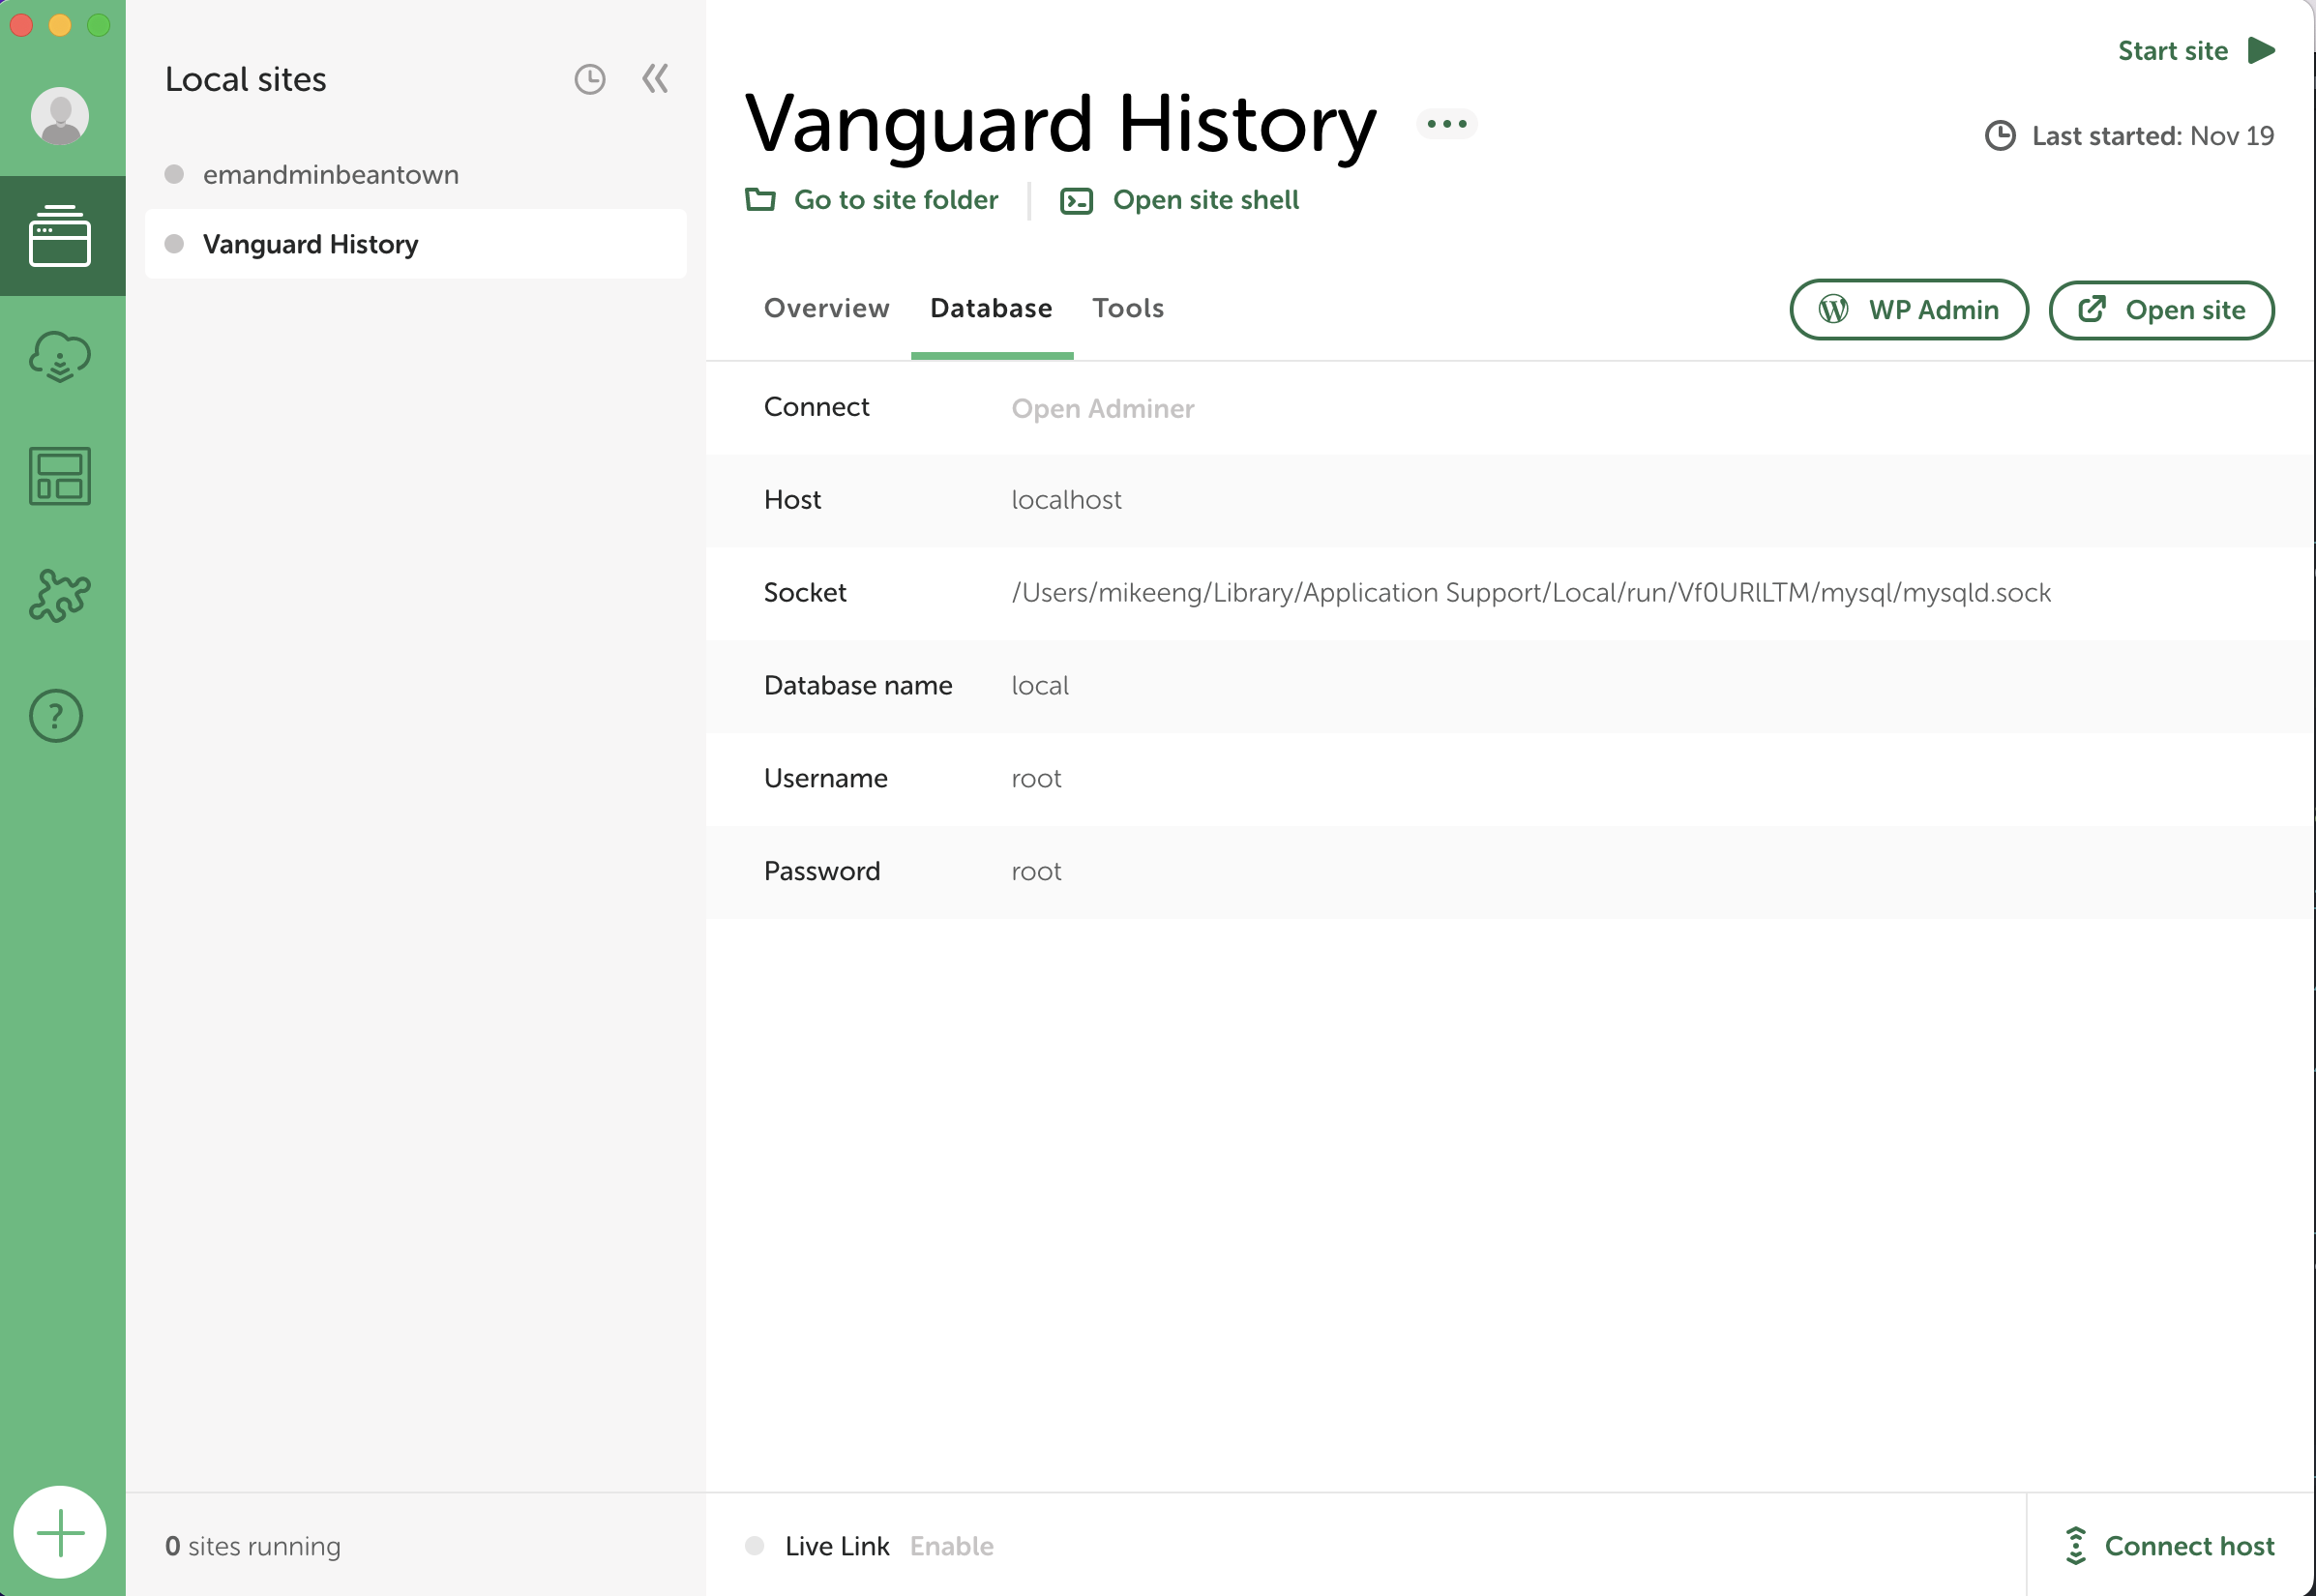
Task: Click the 'local' database name value
Action: tap(1040, 686)
